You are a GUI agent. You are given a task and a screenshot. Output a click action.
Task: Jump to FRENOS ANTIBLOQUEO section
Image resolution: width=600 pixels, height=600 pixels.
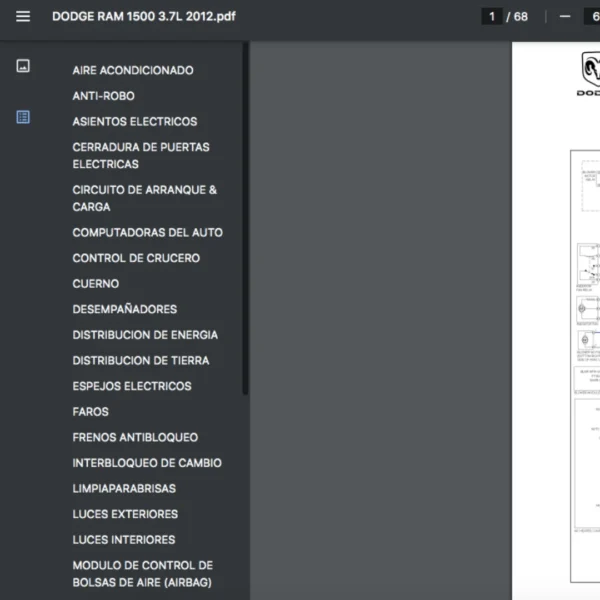(x=135, y=437)
